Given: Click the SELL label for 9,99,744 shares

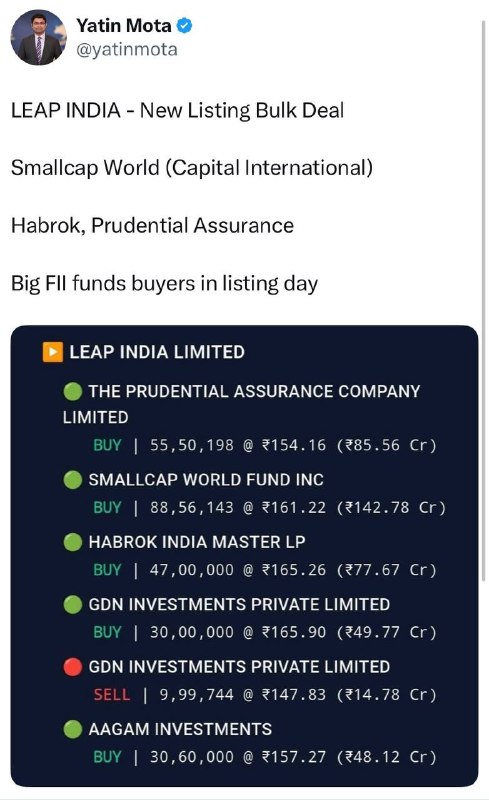Looking at the screenshot, I should click(112, 694).
